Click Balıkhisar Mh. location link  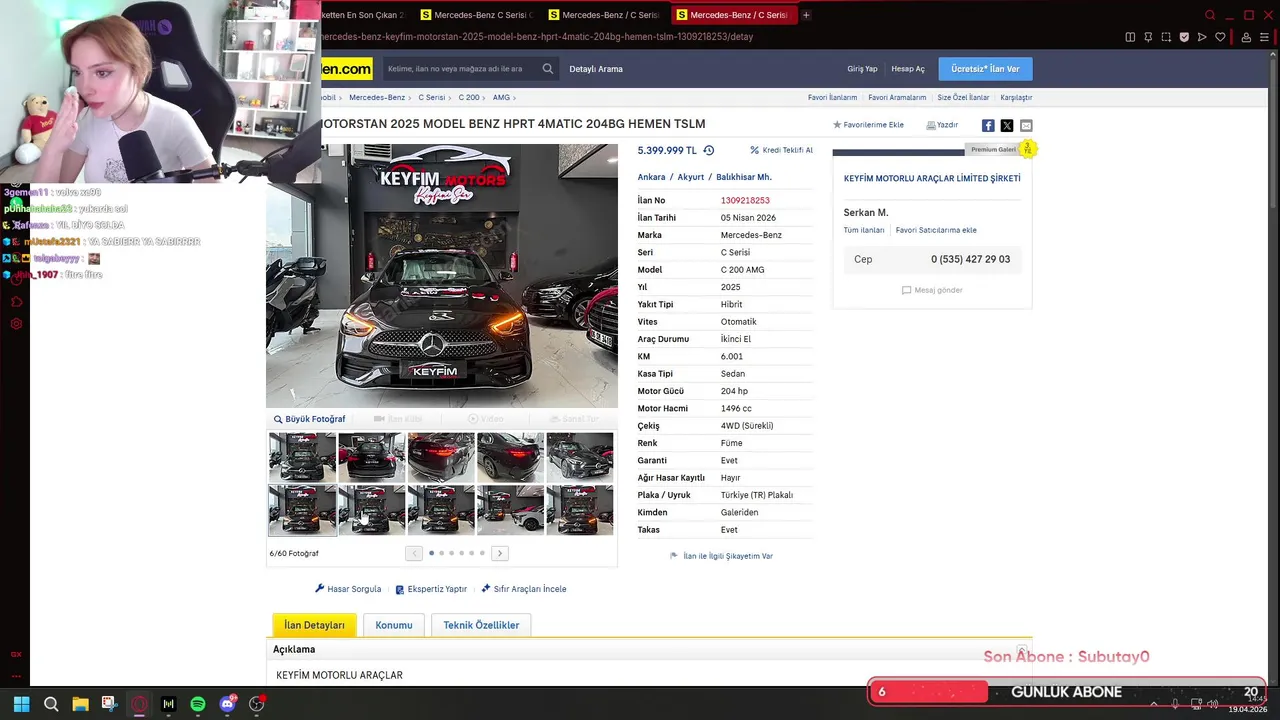744,177
